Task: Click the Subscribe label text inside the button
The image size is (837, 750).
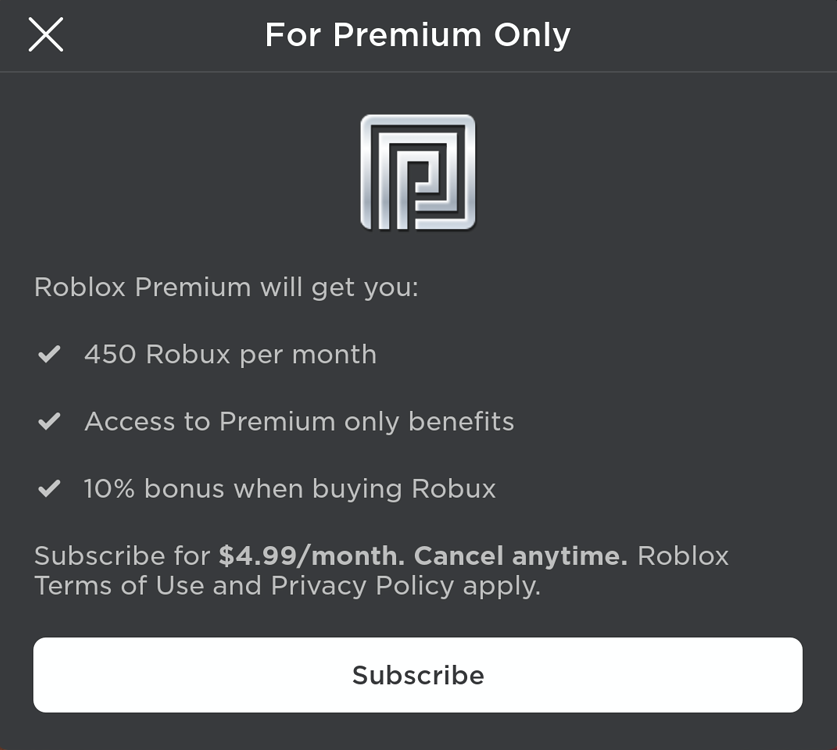Action: click(418, 674)
